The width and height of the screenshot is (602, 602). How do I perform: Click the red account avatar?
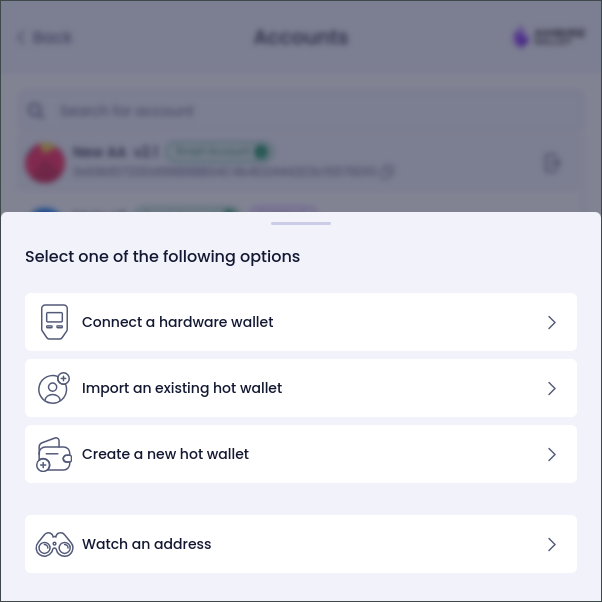[x=45, y=162]
